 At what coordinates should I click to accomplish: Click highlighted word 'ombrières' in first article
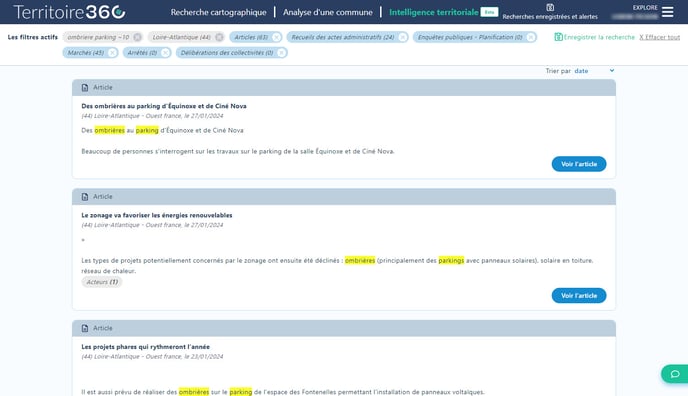pyautogui.click(x=109, y=130)
